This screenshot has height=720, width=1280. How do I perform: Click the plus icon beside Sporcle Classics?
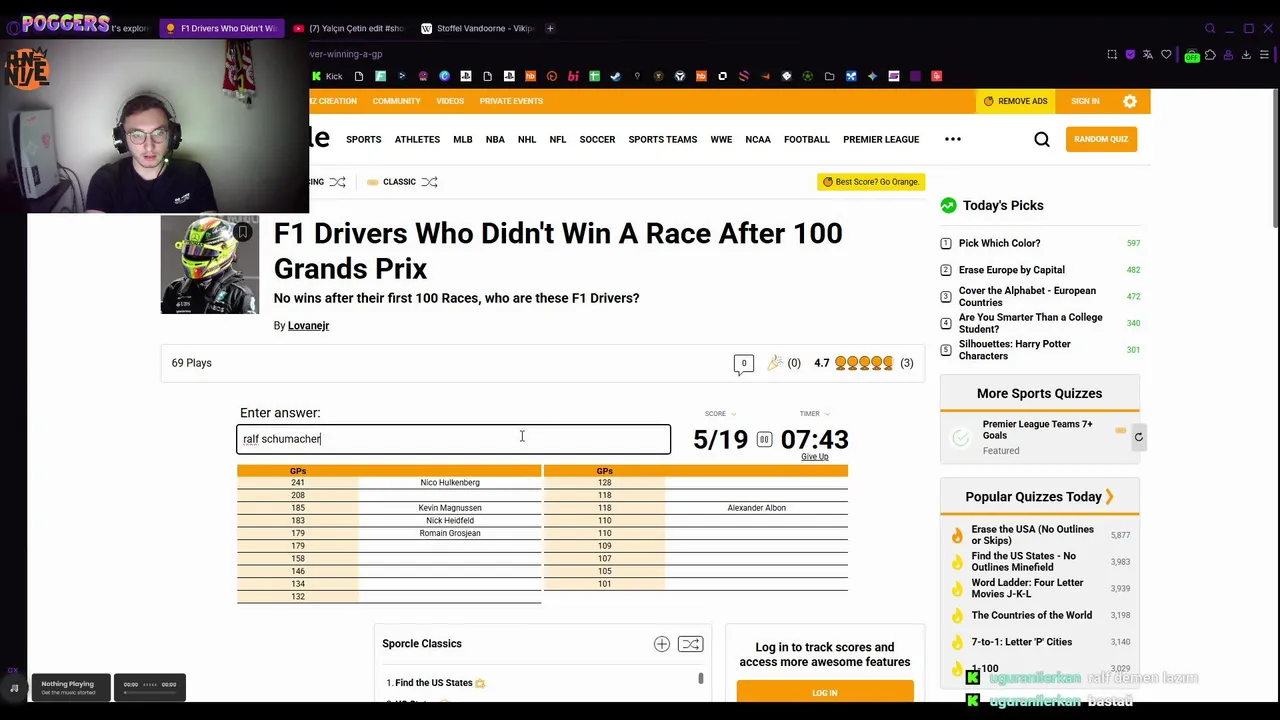point(662,644)
